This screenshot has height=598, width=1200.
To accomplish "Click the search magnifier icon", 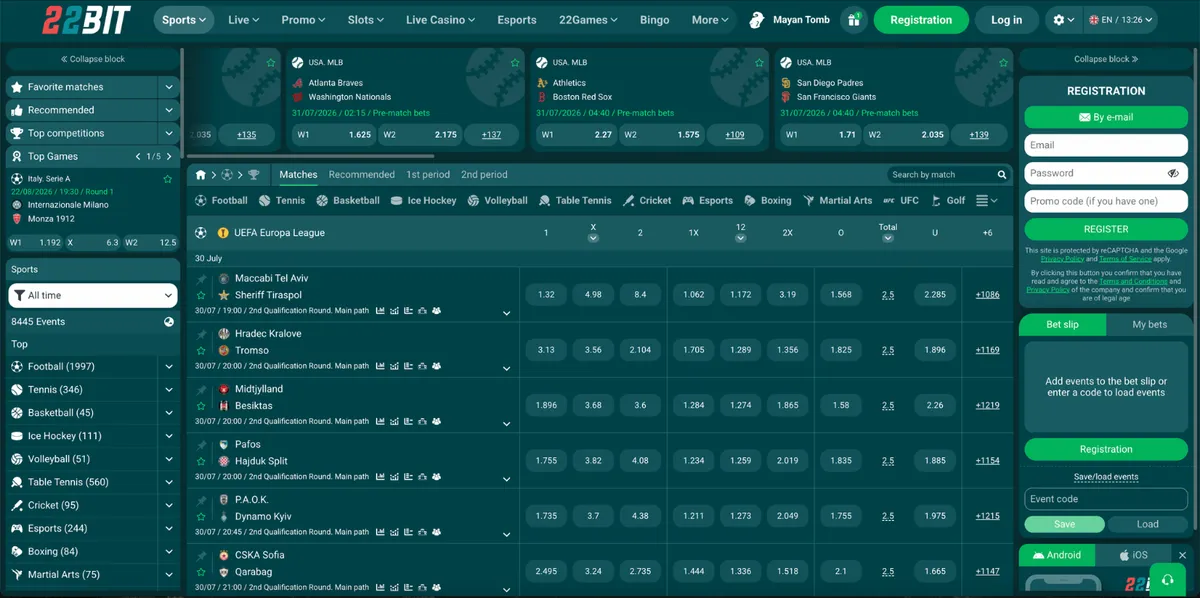I will (1002, 175).
